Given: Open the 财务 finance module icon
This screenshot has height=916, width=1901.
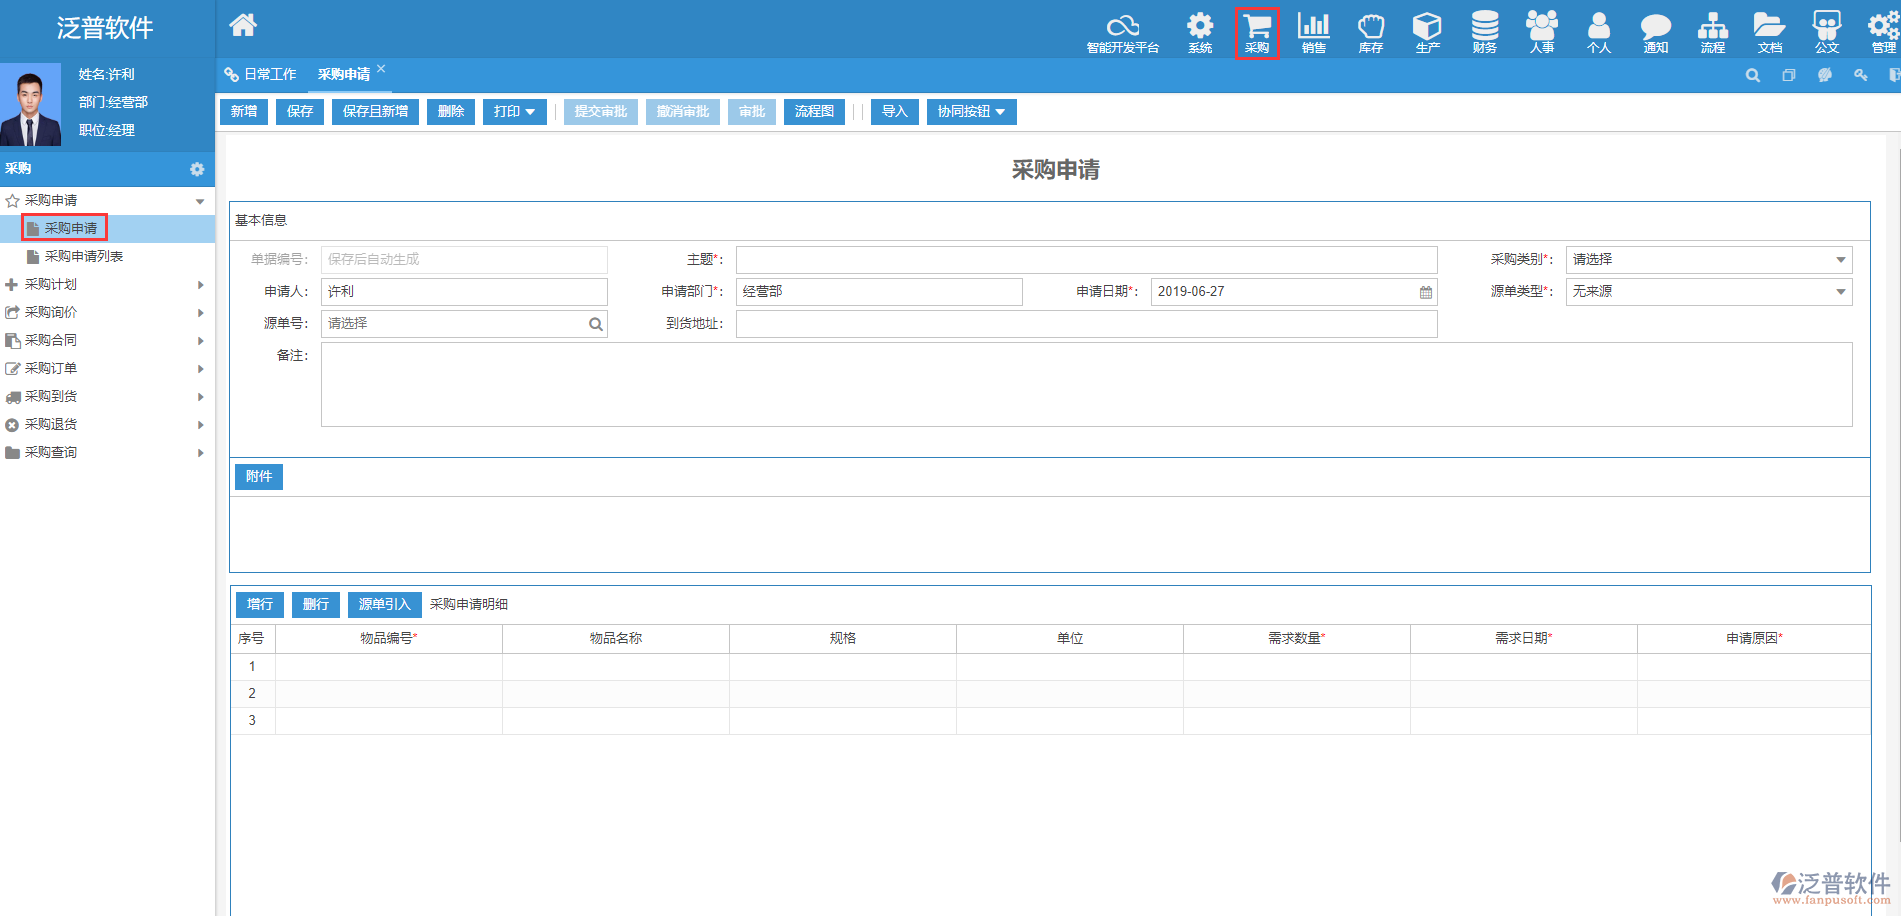Looking at the screenshot, I should [x=1484, y=32].
